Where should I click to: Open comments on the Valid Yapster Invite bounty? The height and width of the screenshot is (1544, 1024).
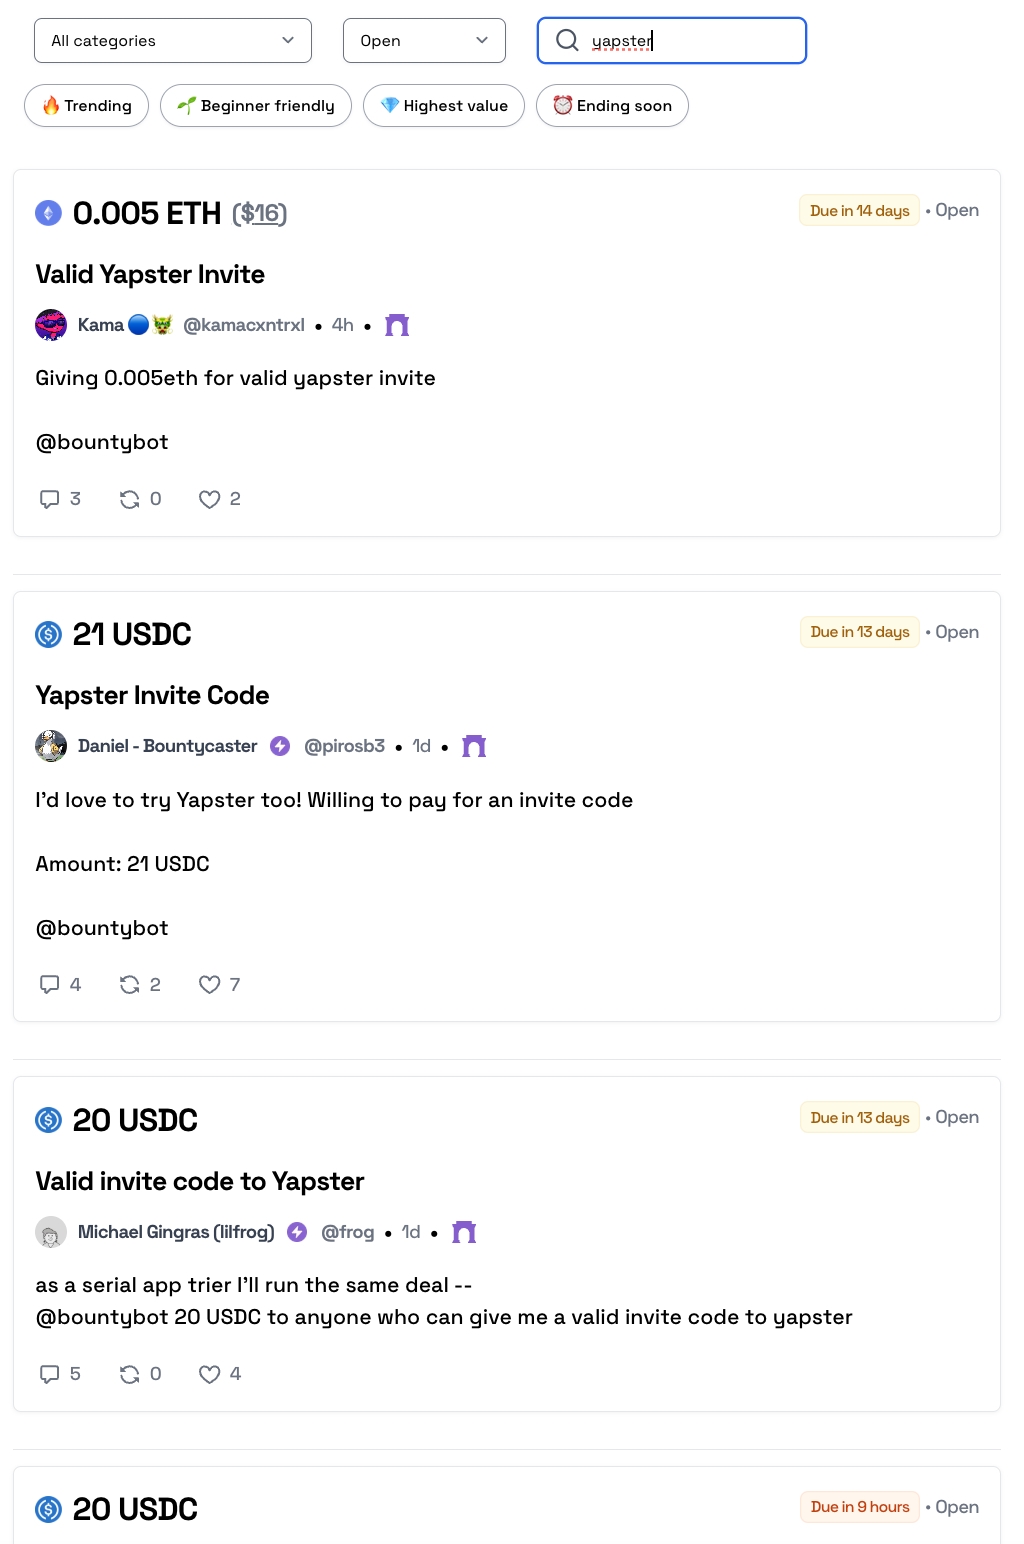[51, 498]
